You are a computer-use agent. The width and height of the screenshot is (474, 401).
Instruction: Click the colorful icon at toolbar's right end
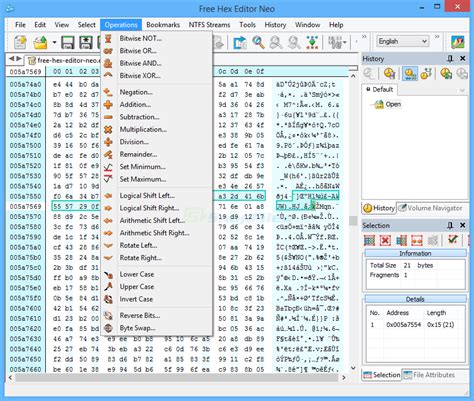[x=458, y=42]
